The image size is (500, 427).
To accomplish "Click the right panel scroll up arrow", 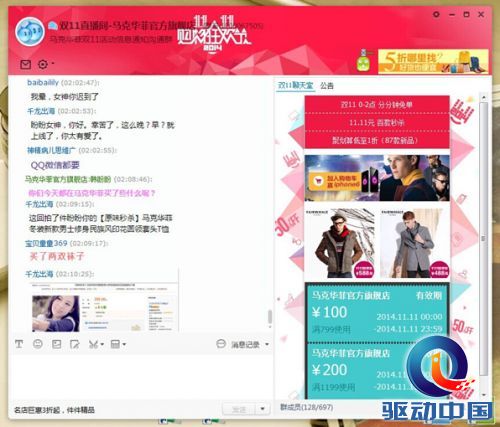I will point(484,97).
